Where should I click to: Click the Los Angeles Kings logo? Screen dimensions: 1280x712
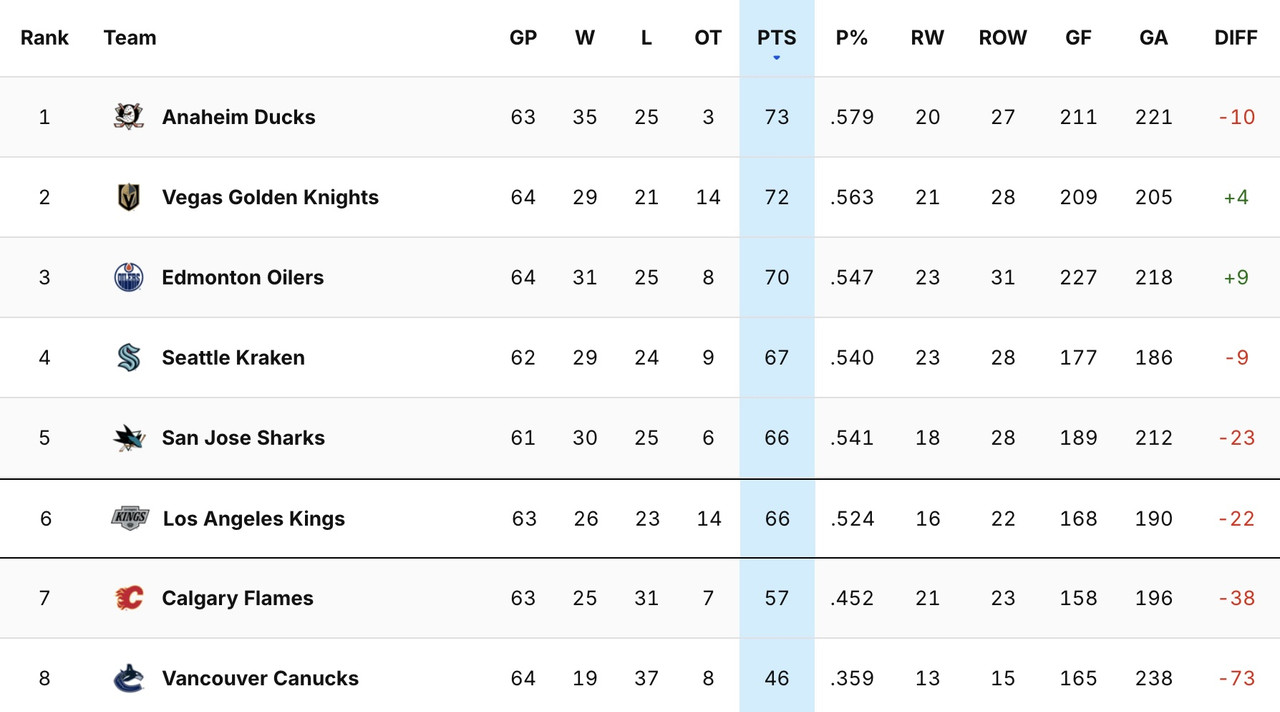click(129, 518)
